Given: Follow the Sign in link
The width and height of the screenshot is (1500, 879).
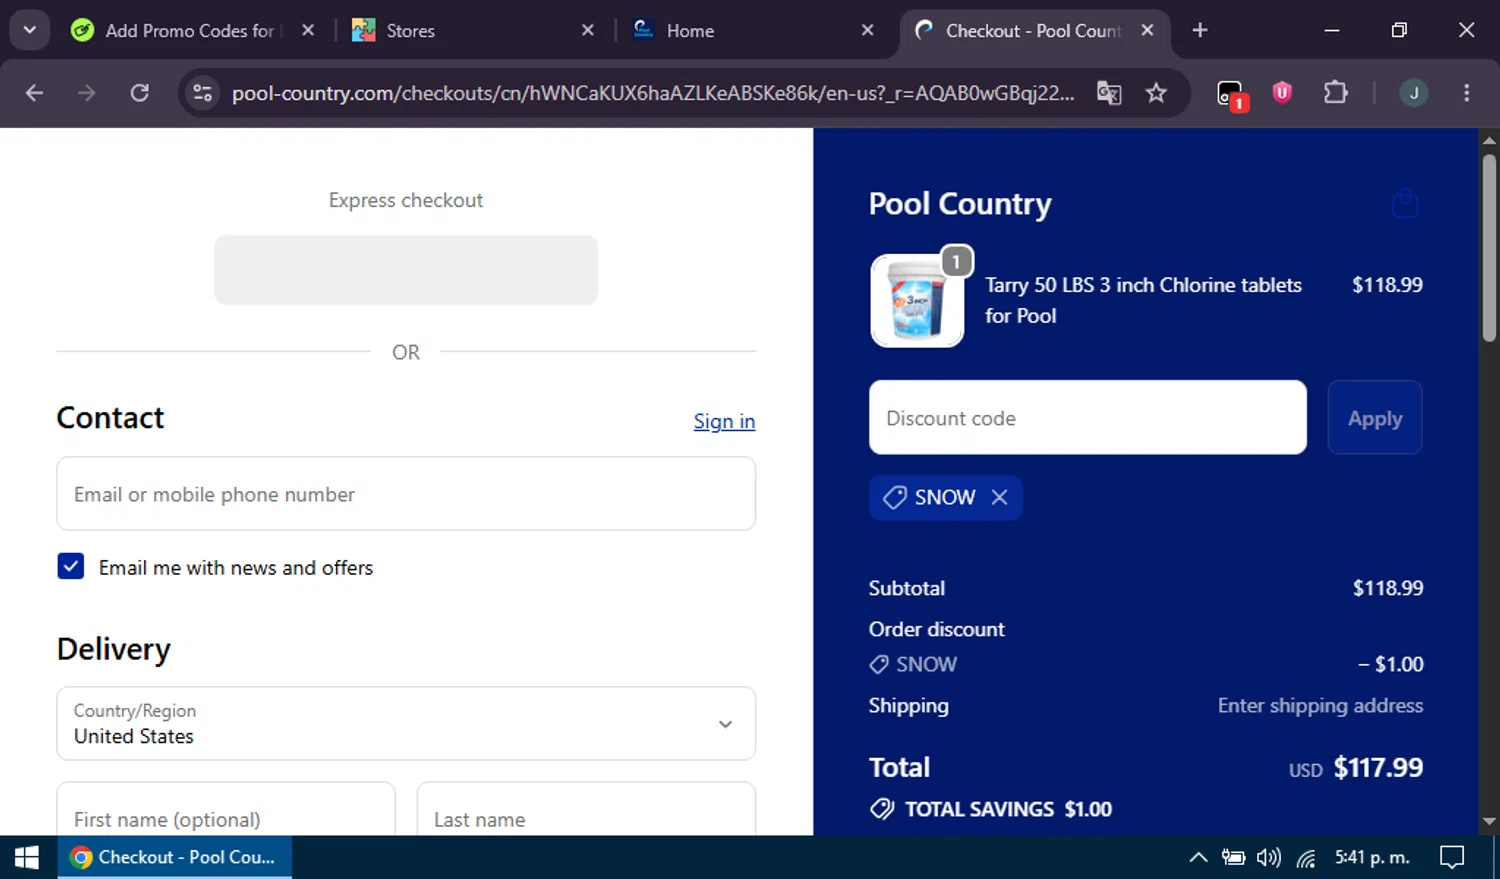Looking at the screenshot, I should (x=724, y=421).
